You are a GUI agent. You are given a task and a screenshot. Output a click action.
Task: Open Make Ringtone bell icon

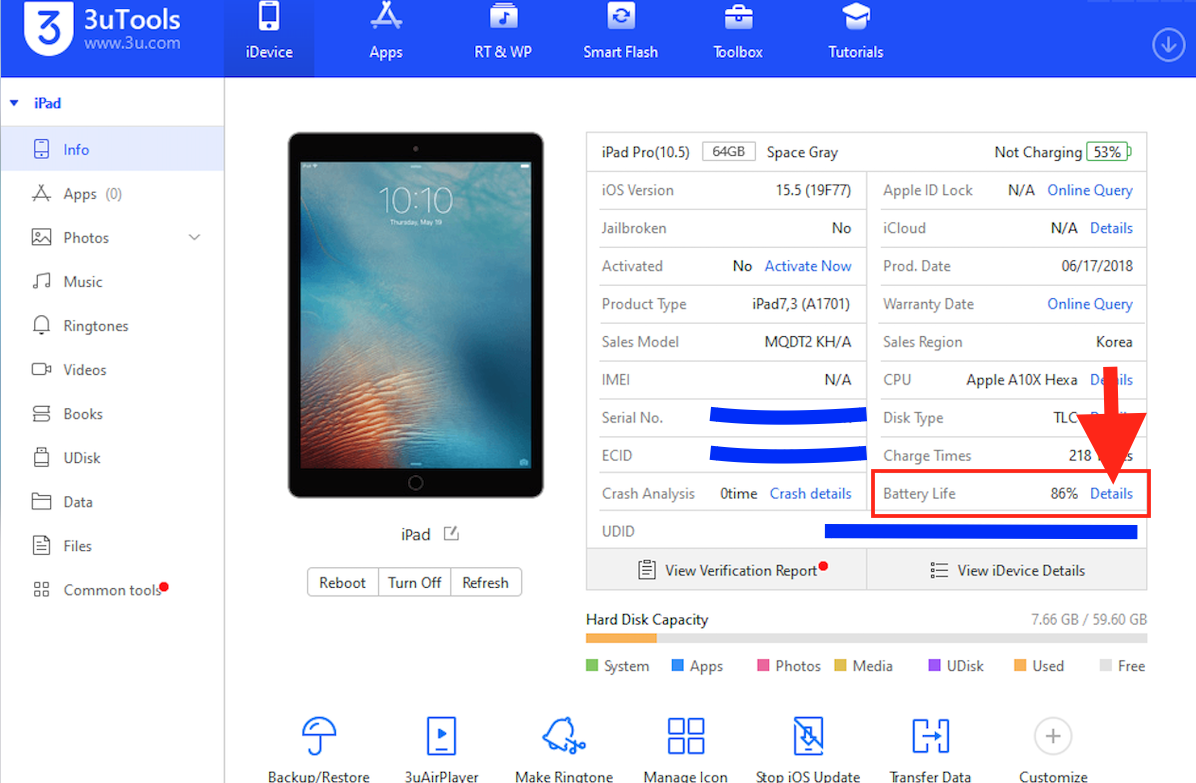pyautogui.click(x=564, y=736)
